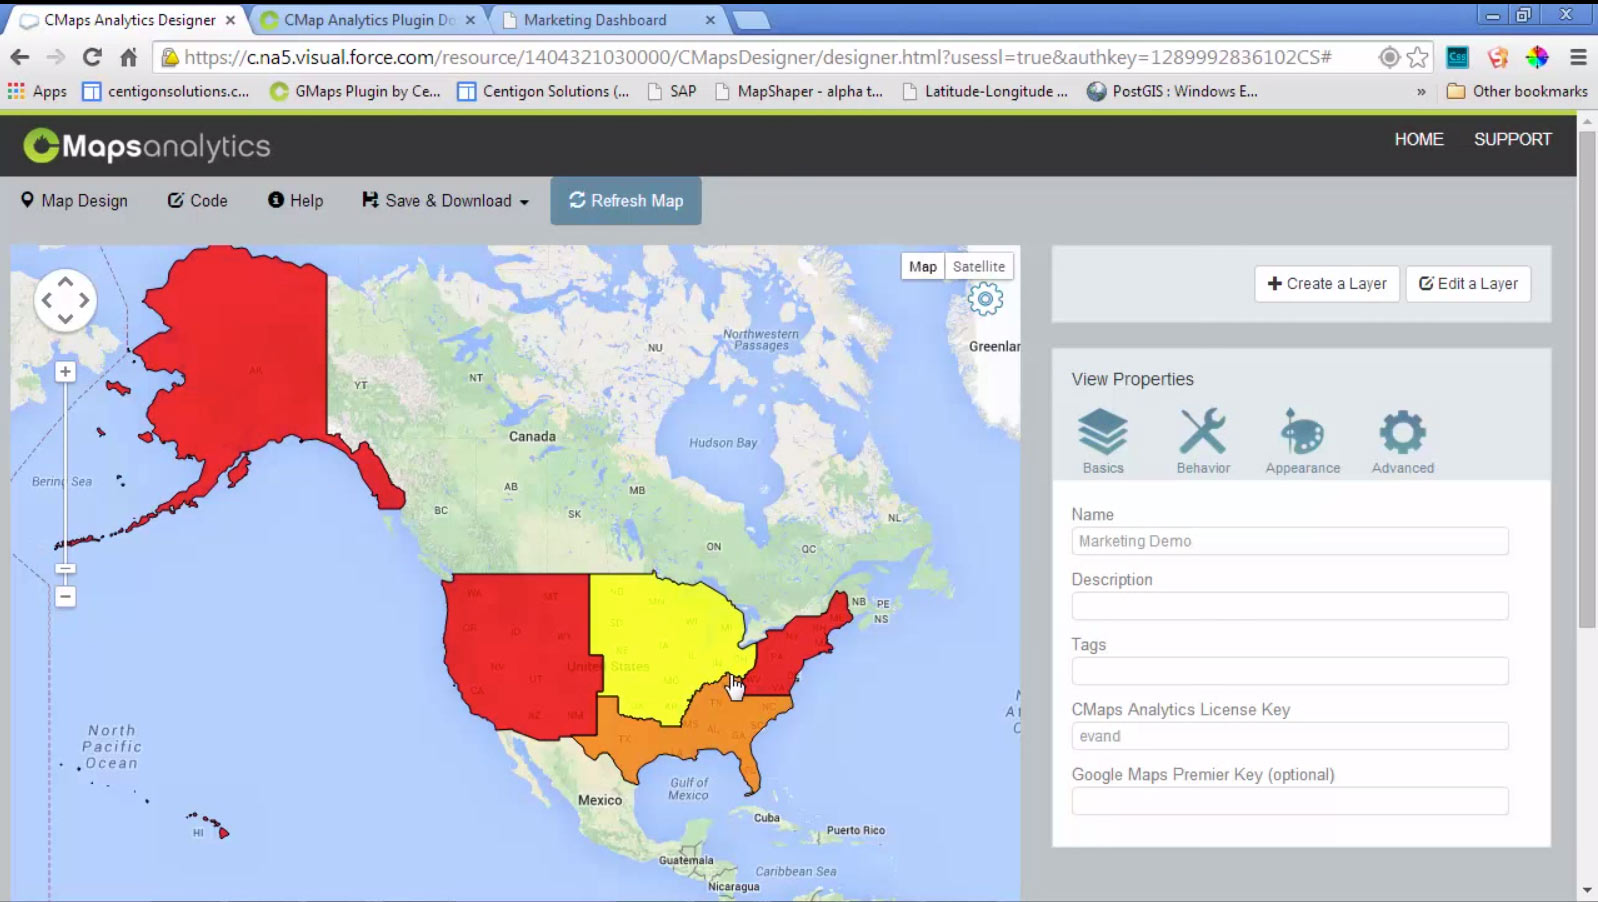Open the SAP bookmark
1598x902 pixels.
coord(672,91)
